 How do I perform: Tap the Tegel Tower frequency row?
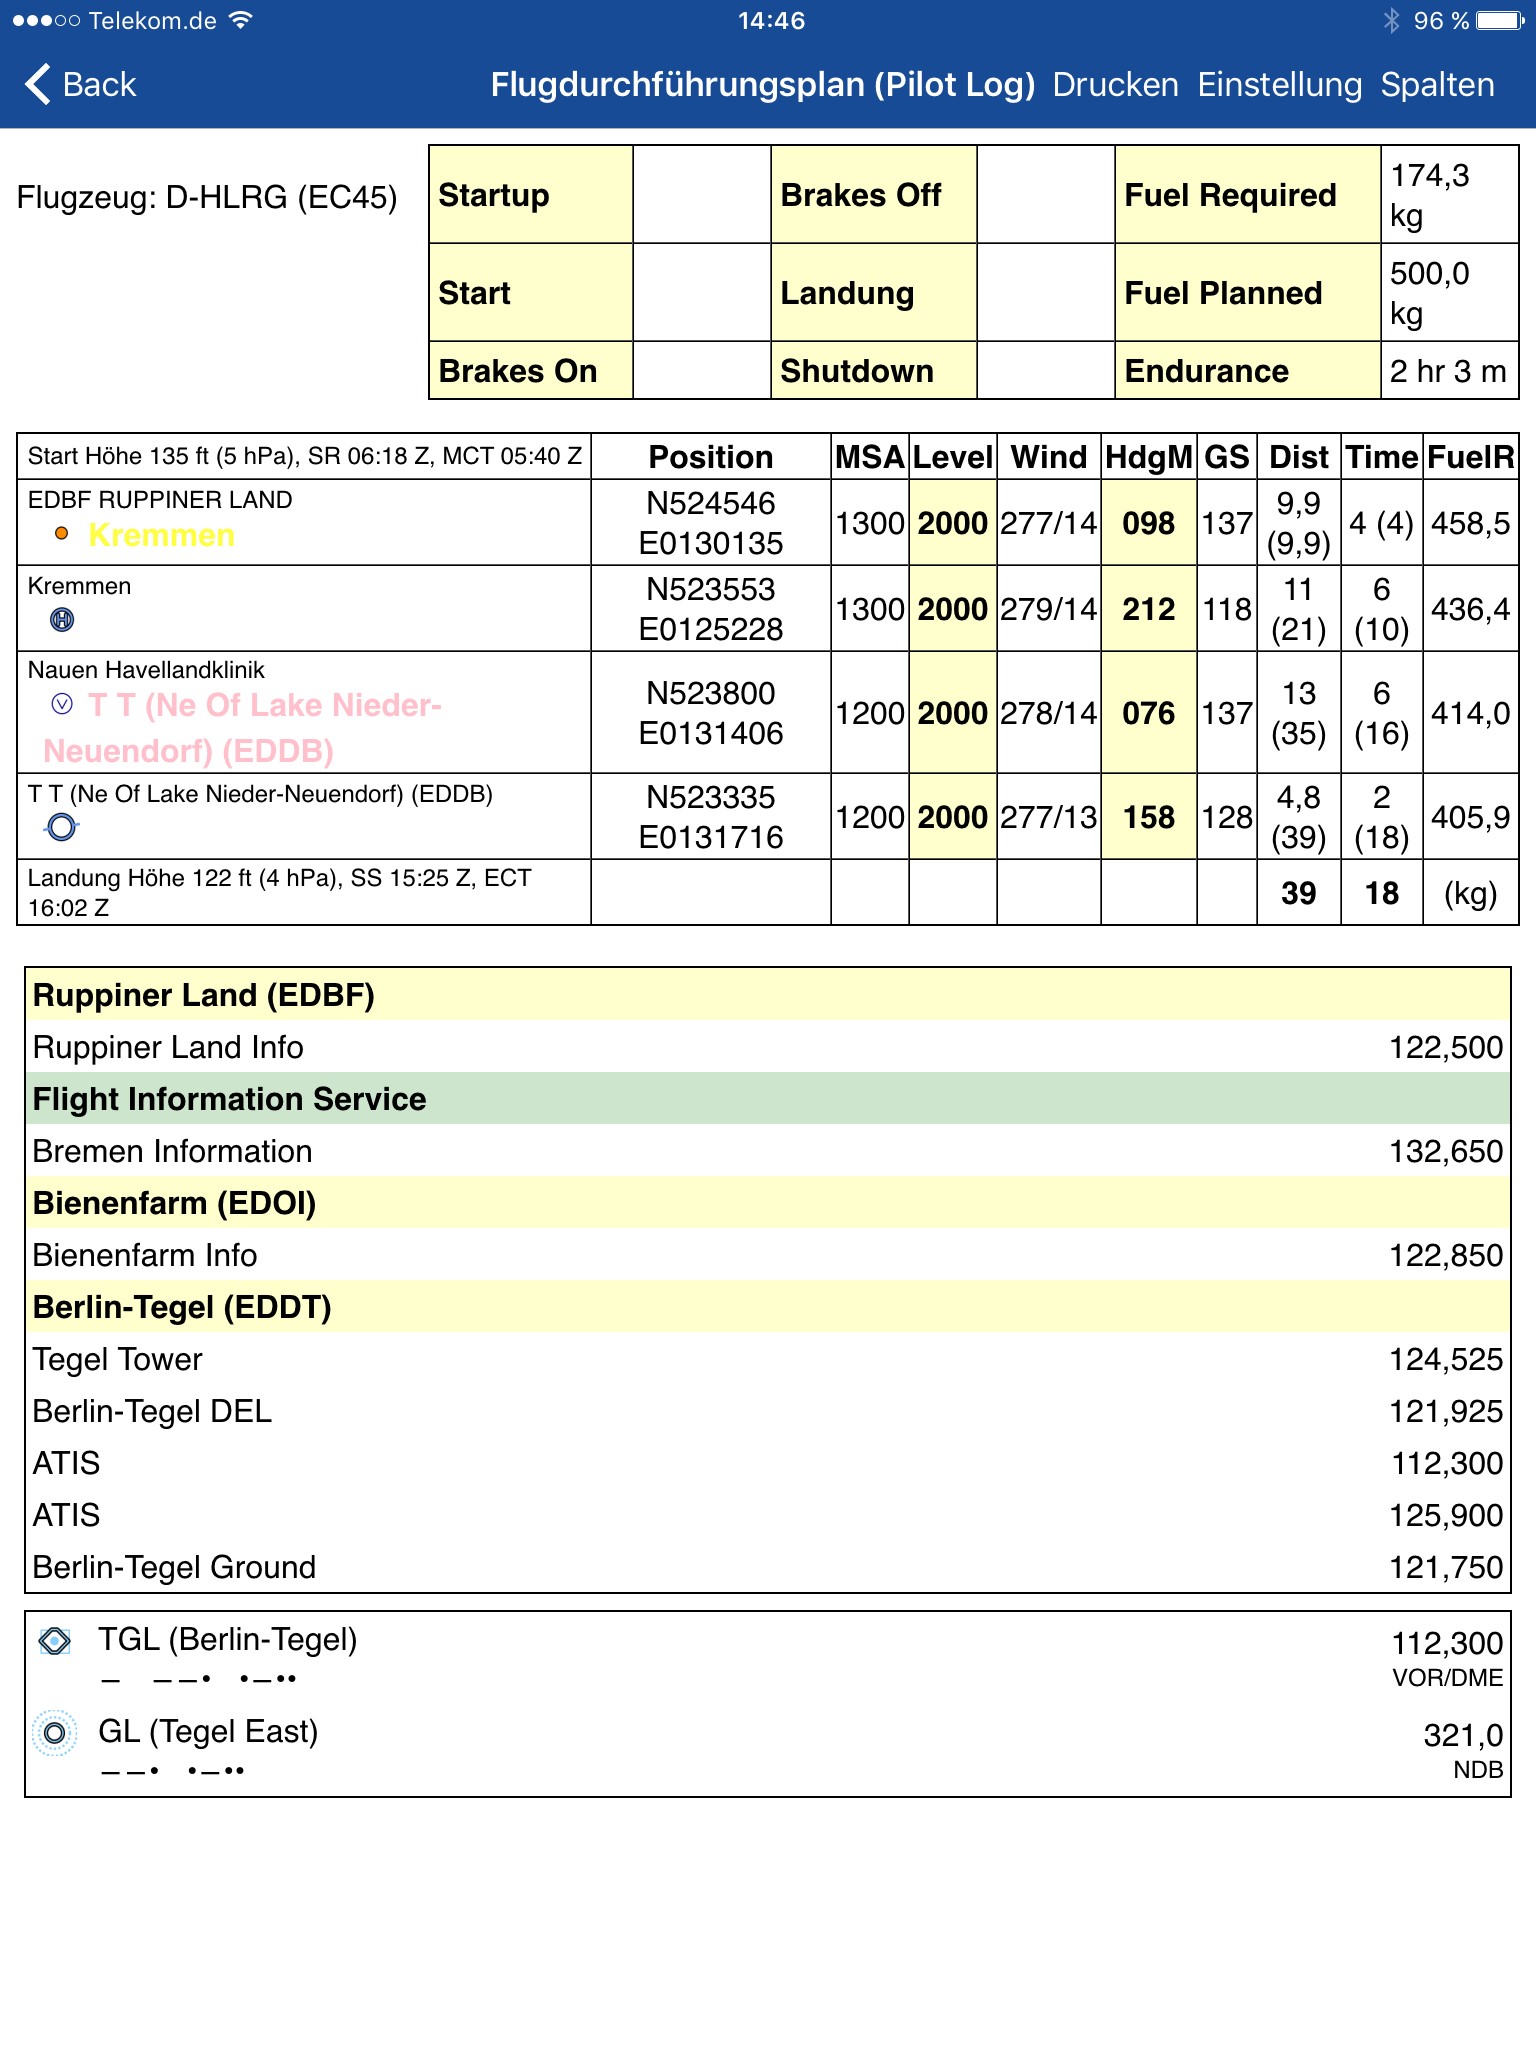[767, 1359]
